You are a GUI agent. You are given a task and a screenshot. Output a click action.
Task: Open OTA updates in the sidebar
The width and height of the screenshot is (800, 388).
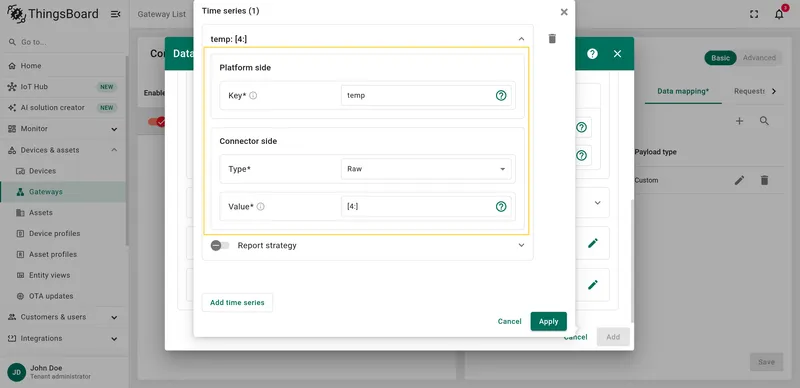[x=63, y=296]
